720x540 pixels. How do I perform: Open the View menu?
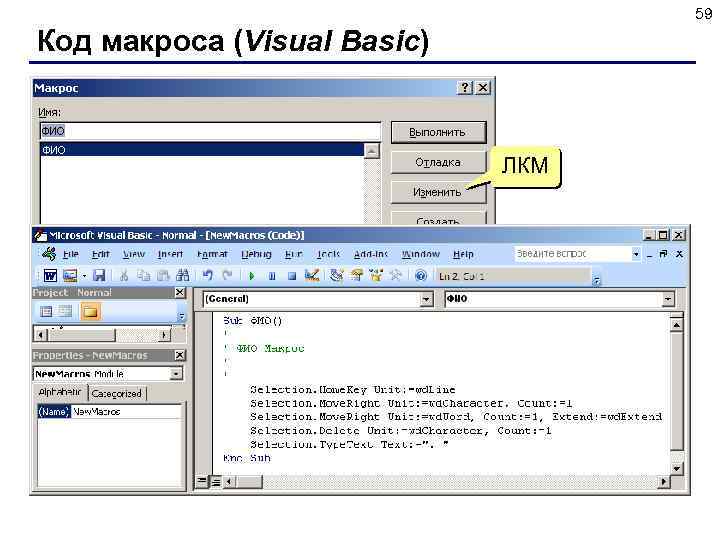pos(134,254)
